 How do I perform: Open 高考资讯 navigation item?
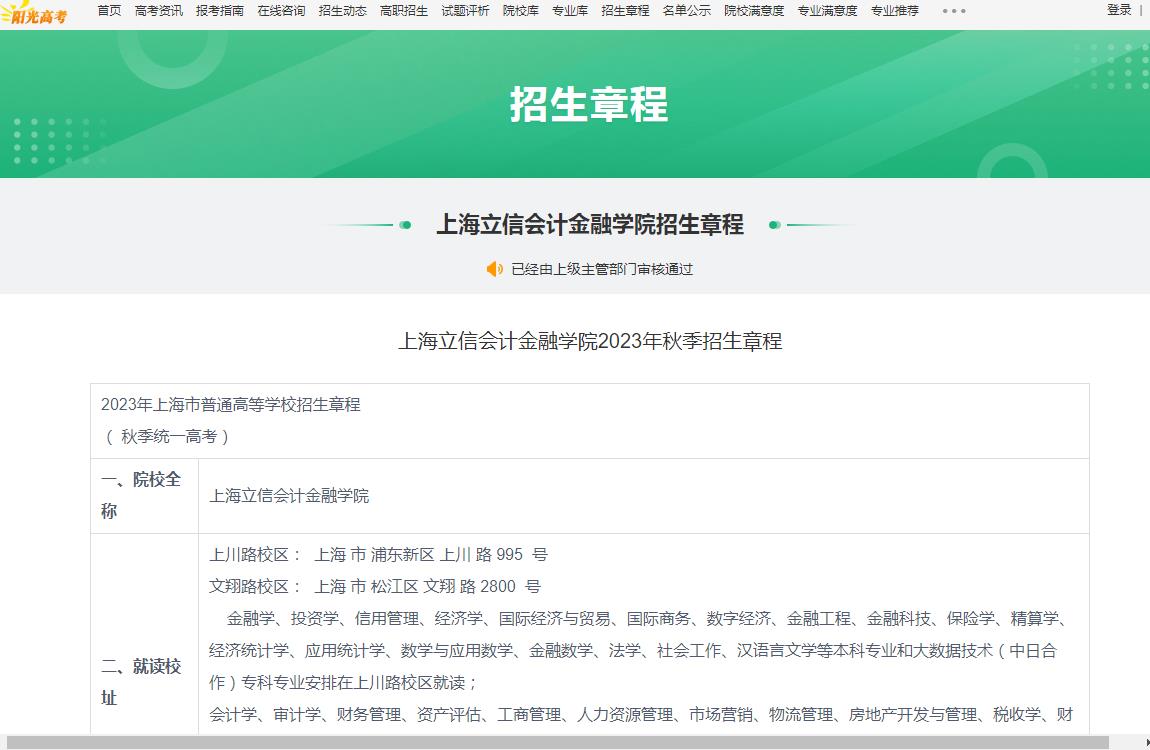coord(158,10)
